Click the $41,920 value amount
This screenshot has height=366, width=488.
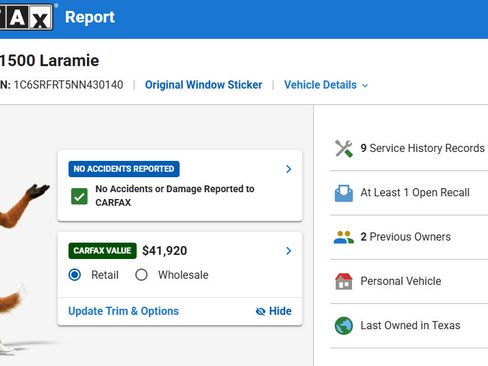(165, 251)
